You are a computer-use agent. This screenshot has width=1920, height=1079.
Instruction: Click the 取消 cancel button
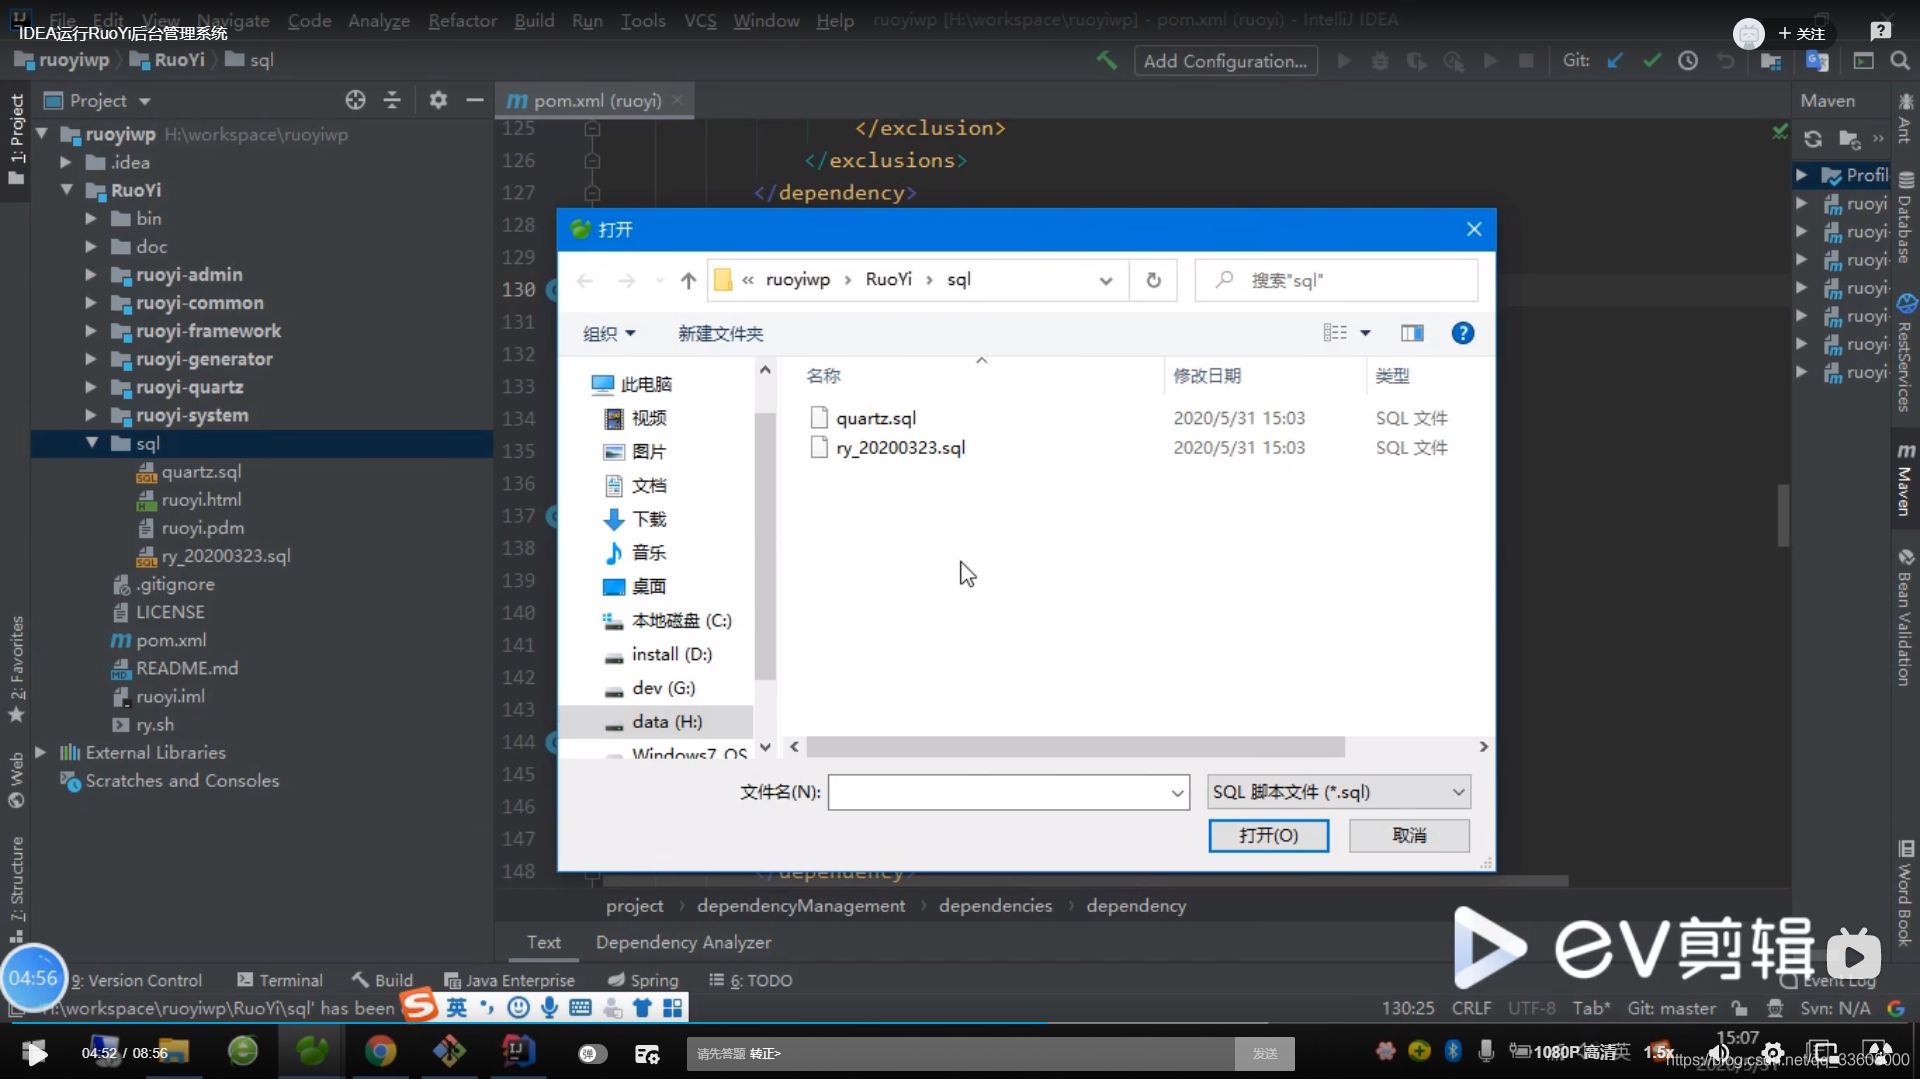[x=1409, y=836]
